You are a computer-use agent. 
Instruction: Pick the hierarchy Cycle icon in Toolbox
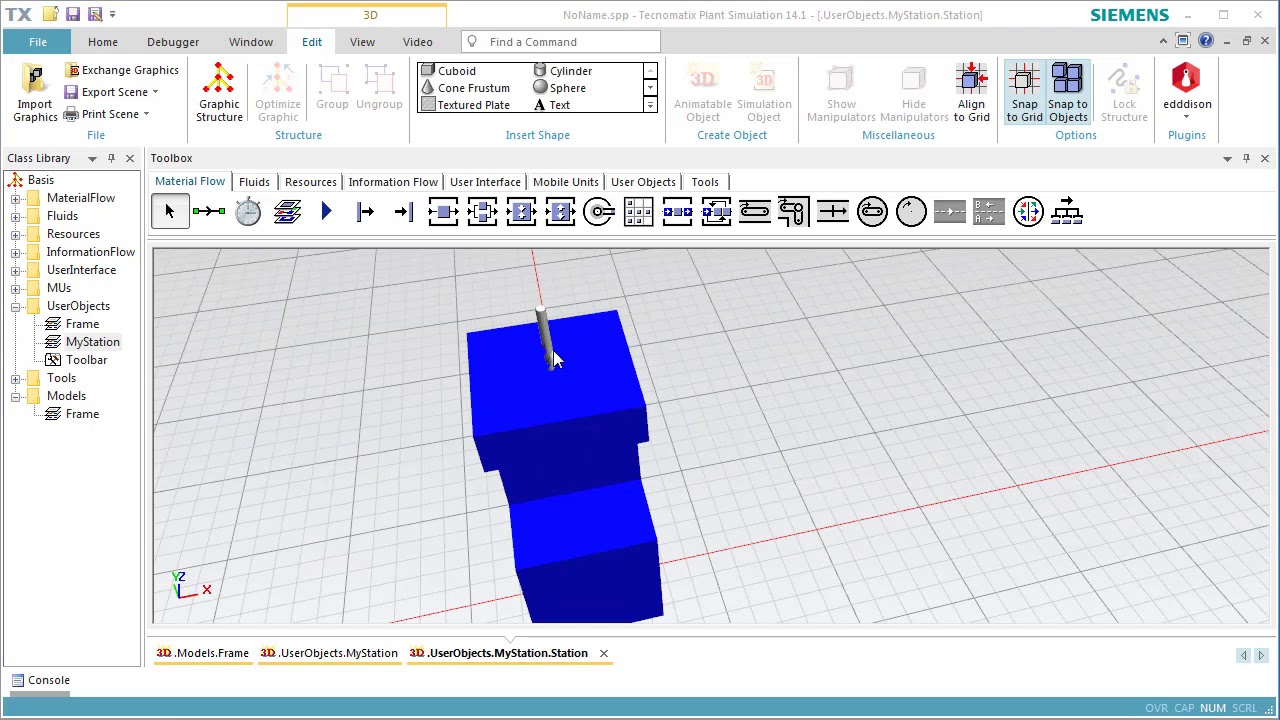1067,211
